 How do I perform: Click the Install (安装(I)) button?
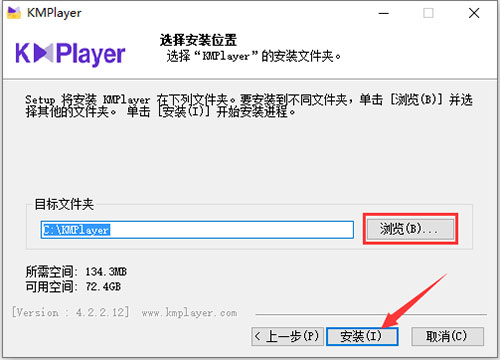point(362,336)
